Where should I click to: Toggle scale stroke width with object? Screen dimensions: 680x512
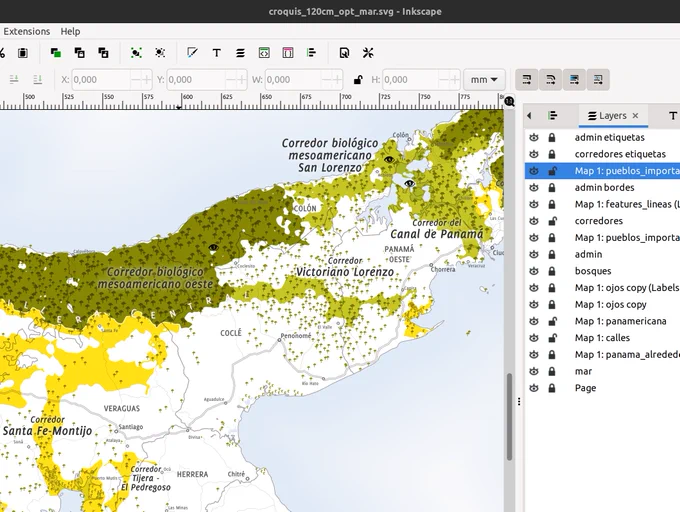point(526,80)
